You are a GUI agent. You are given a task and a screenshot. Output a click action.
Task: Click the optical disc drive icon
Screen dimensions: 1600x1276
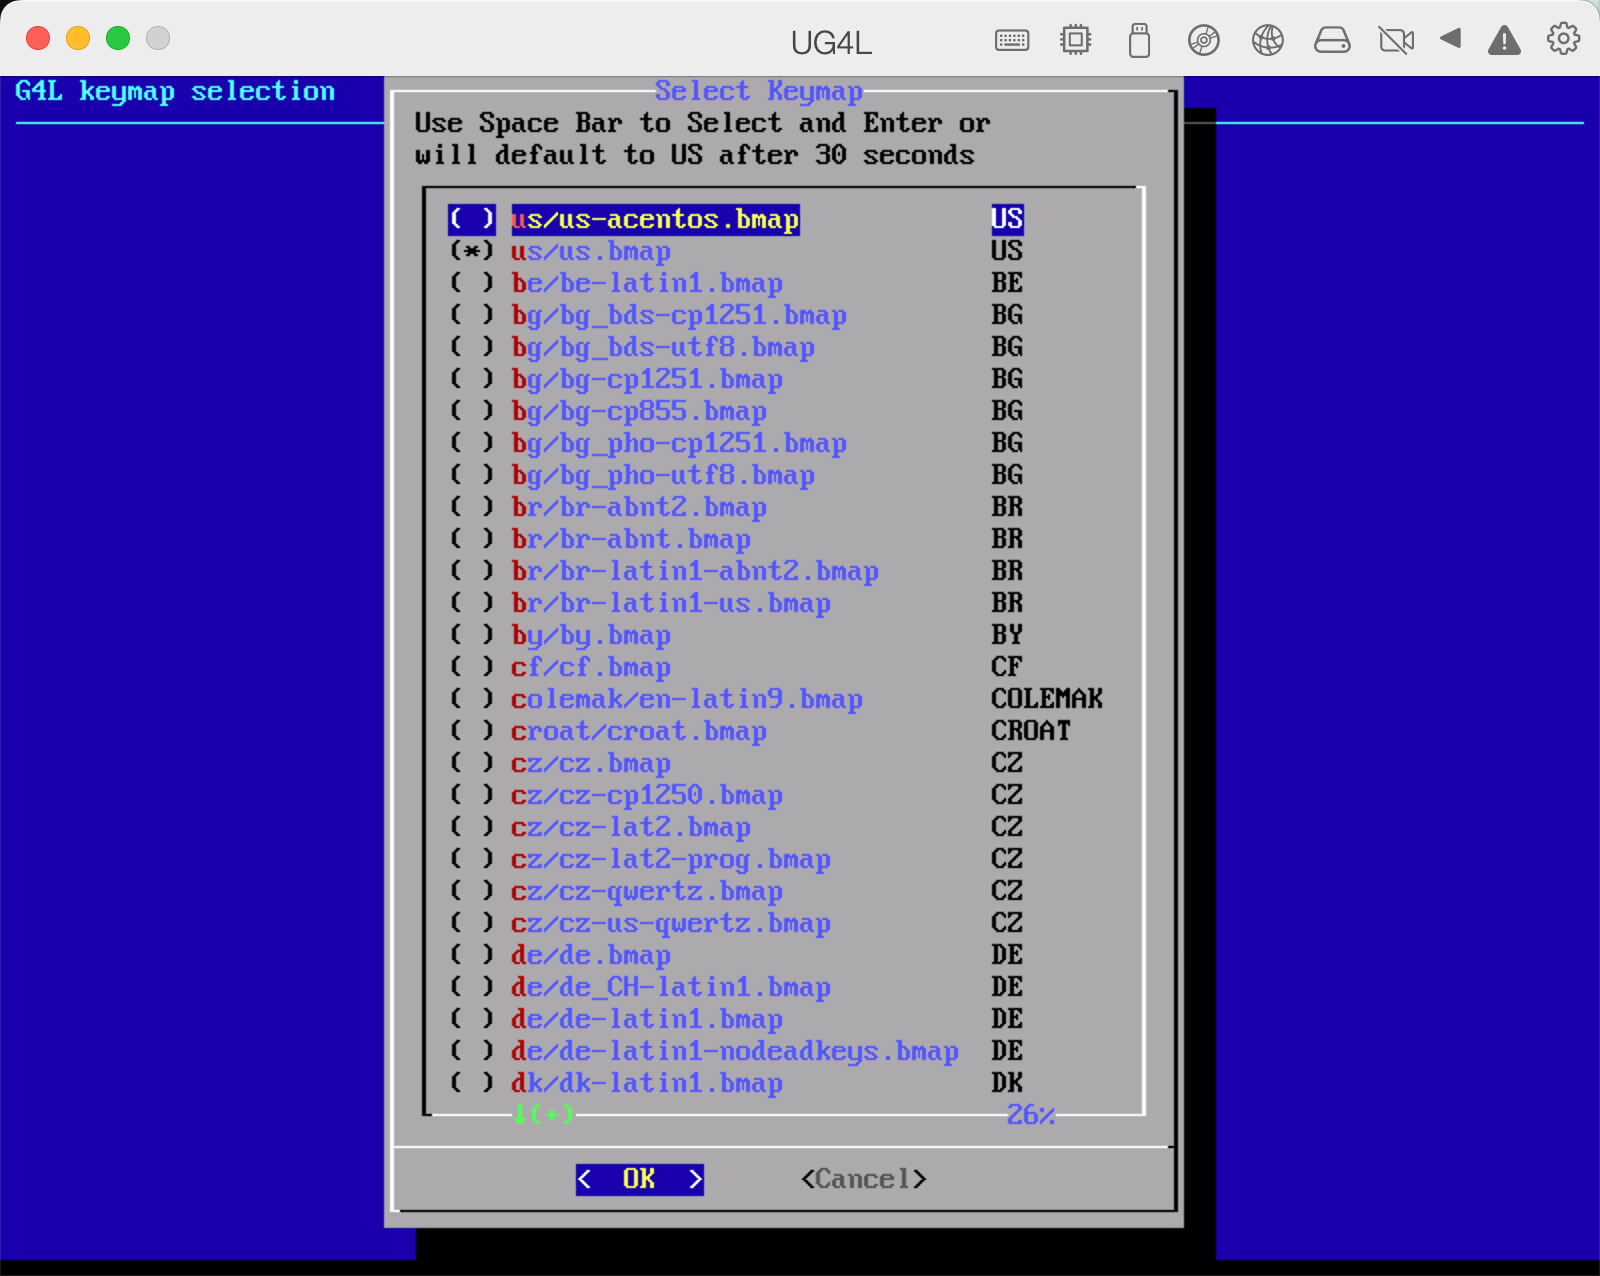point(1204,40)
